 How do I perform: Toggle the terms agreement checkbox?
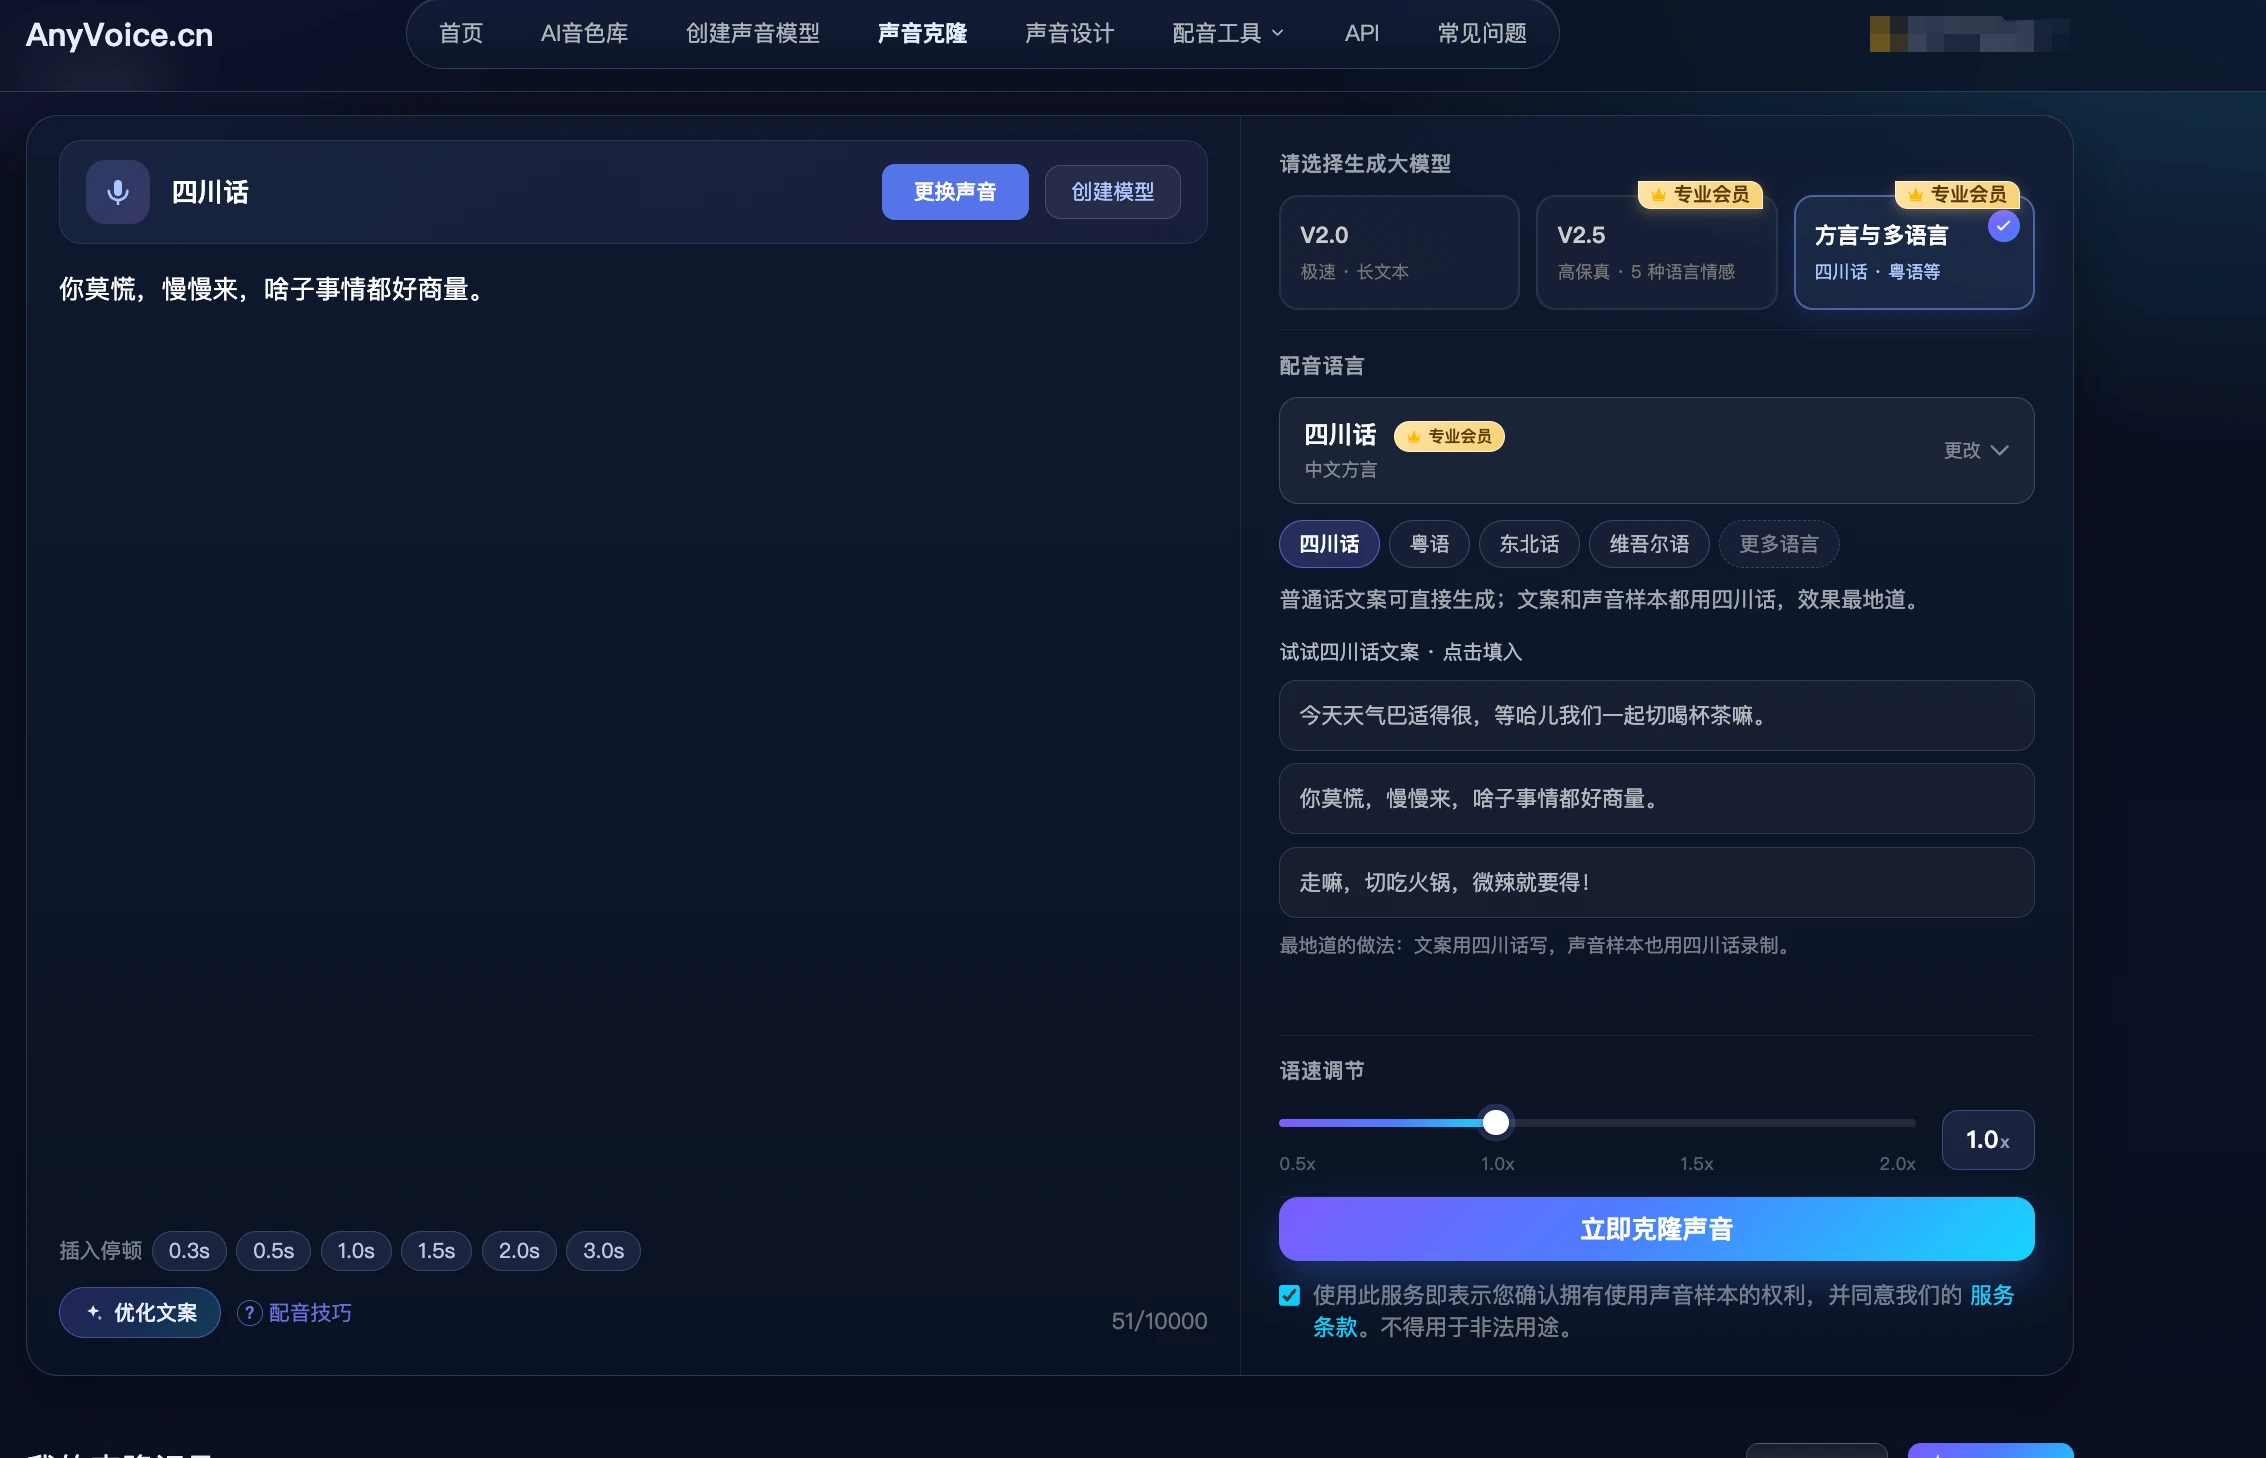(1290, 1296)
